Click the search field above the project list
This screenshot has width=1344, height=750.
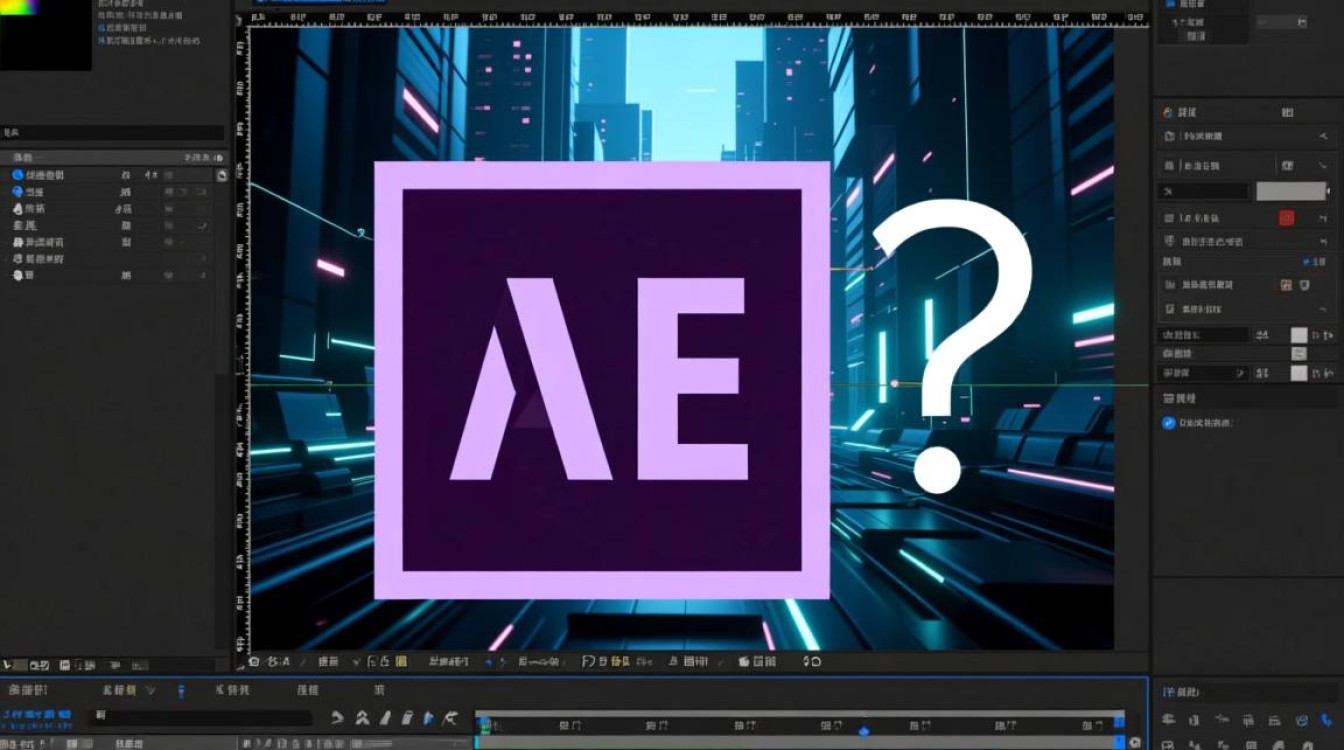click(x=112, y=133)
